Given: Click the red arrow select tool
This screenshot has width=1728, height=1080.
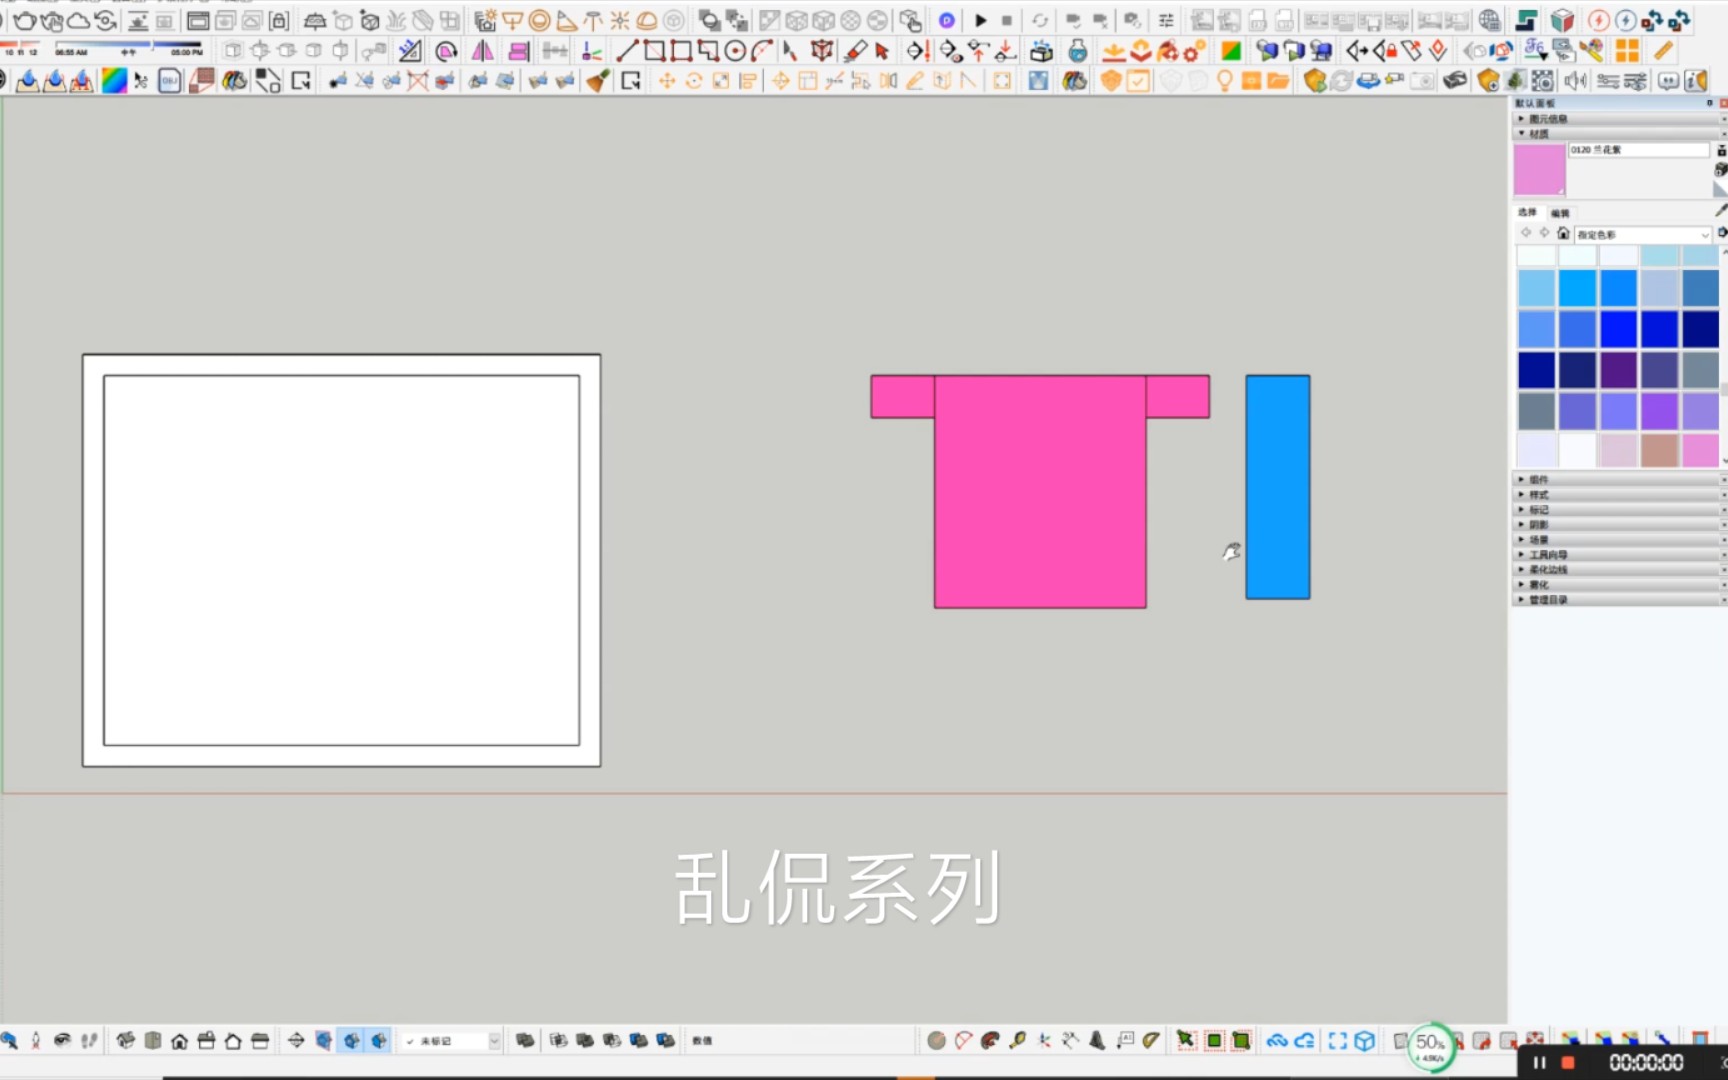Looking at the screenshot, I should pos(882,51).
